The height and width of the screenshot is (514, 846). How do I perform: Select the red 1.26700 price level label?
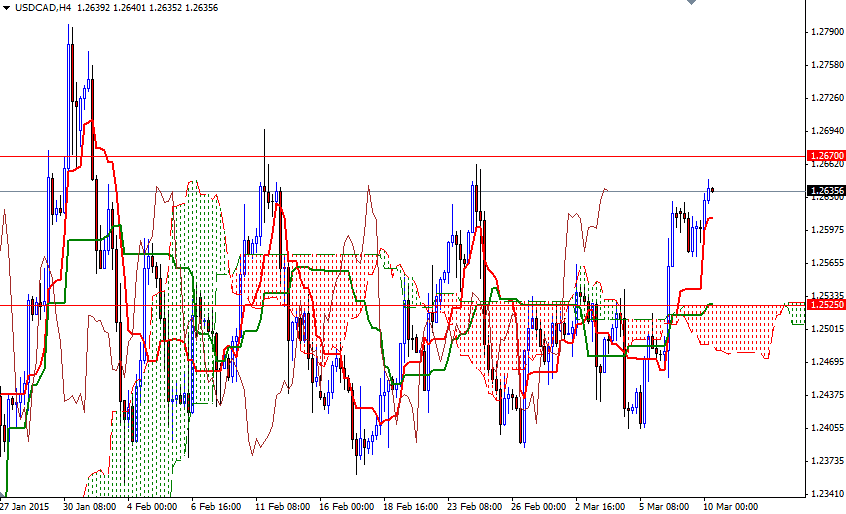pos(825,156)
